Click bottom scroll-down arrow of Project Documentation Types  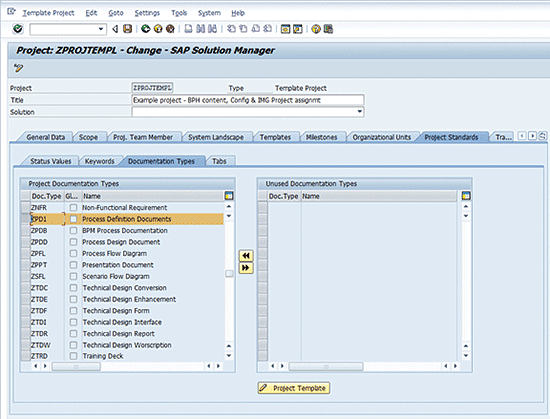229,356
